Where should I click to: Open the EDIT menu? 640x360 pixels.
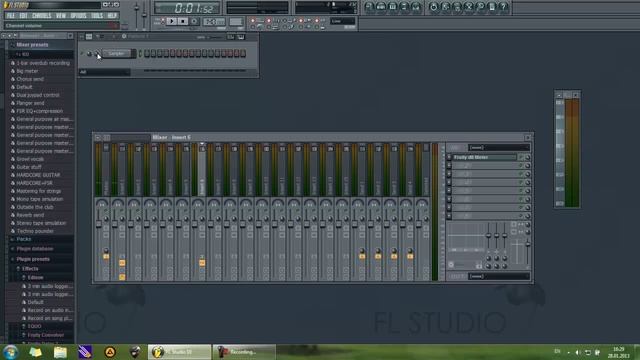(23, 16)
